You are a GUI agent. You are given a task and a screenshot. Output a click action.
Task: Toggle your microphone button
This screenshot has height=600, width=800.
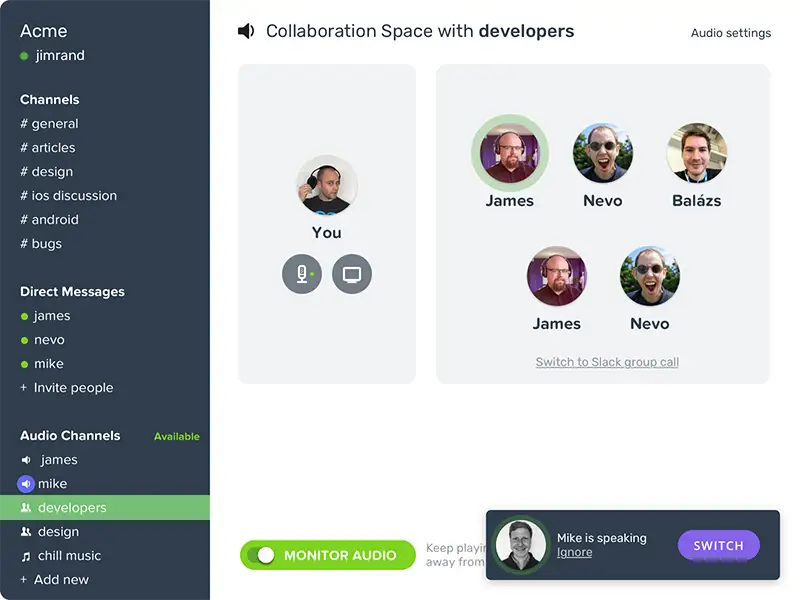(302, 274)
